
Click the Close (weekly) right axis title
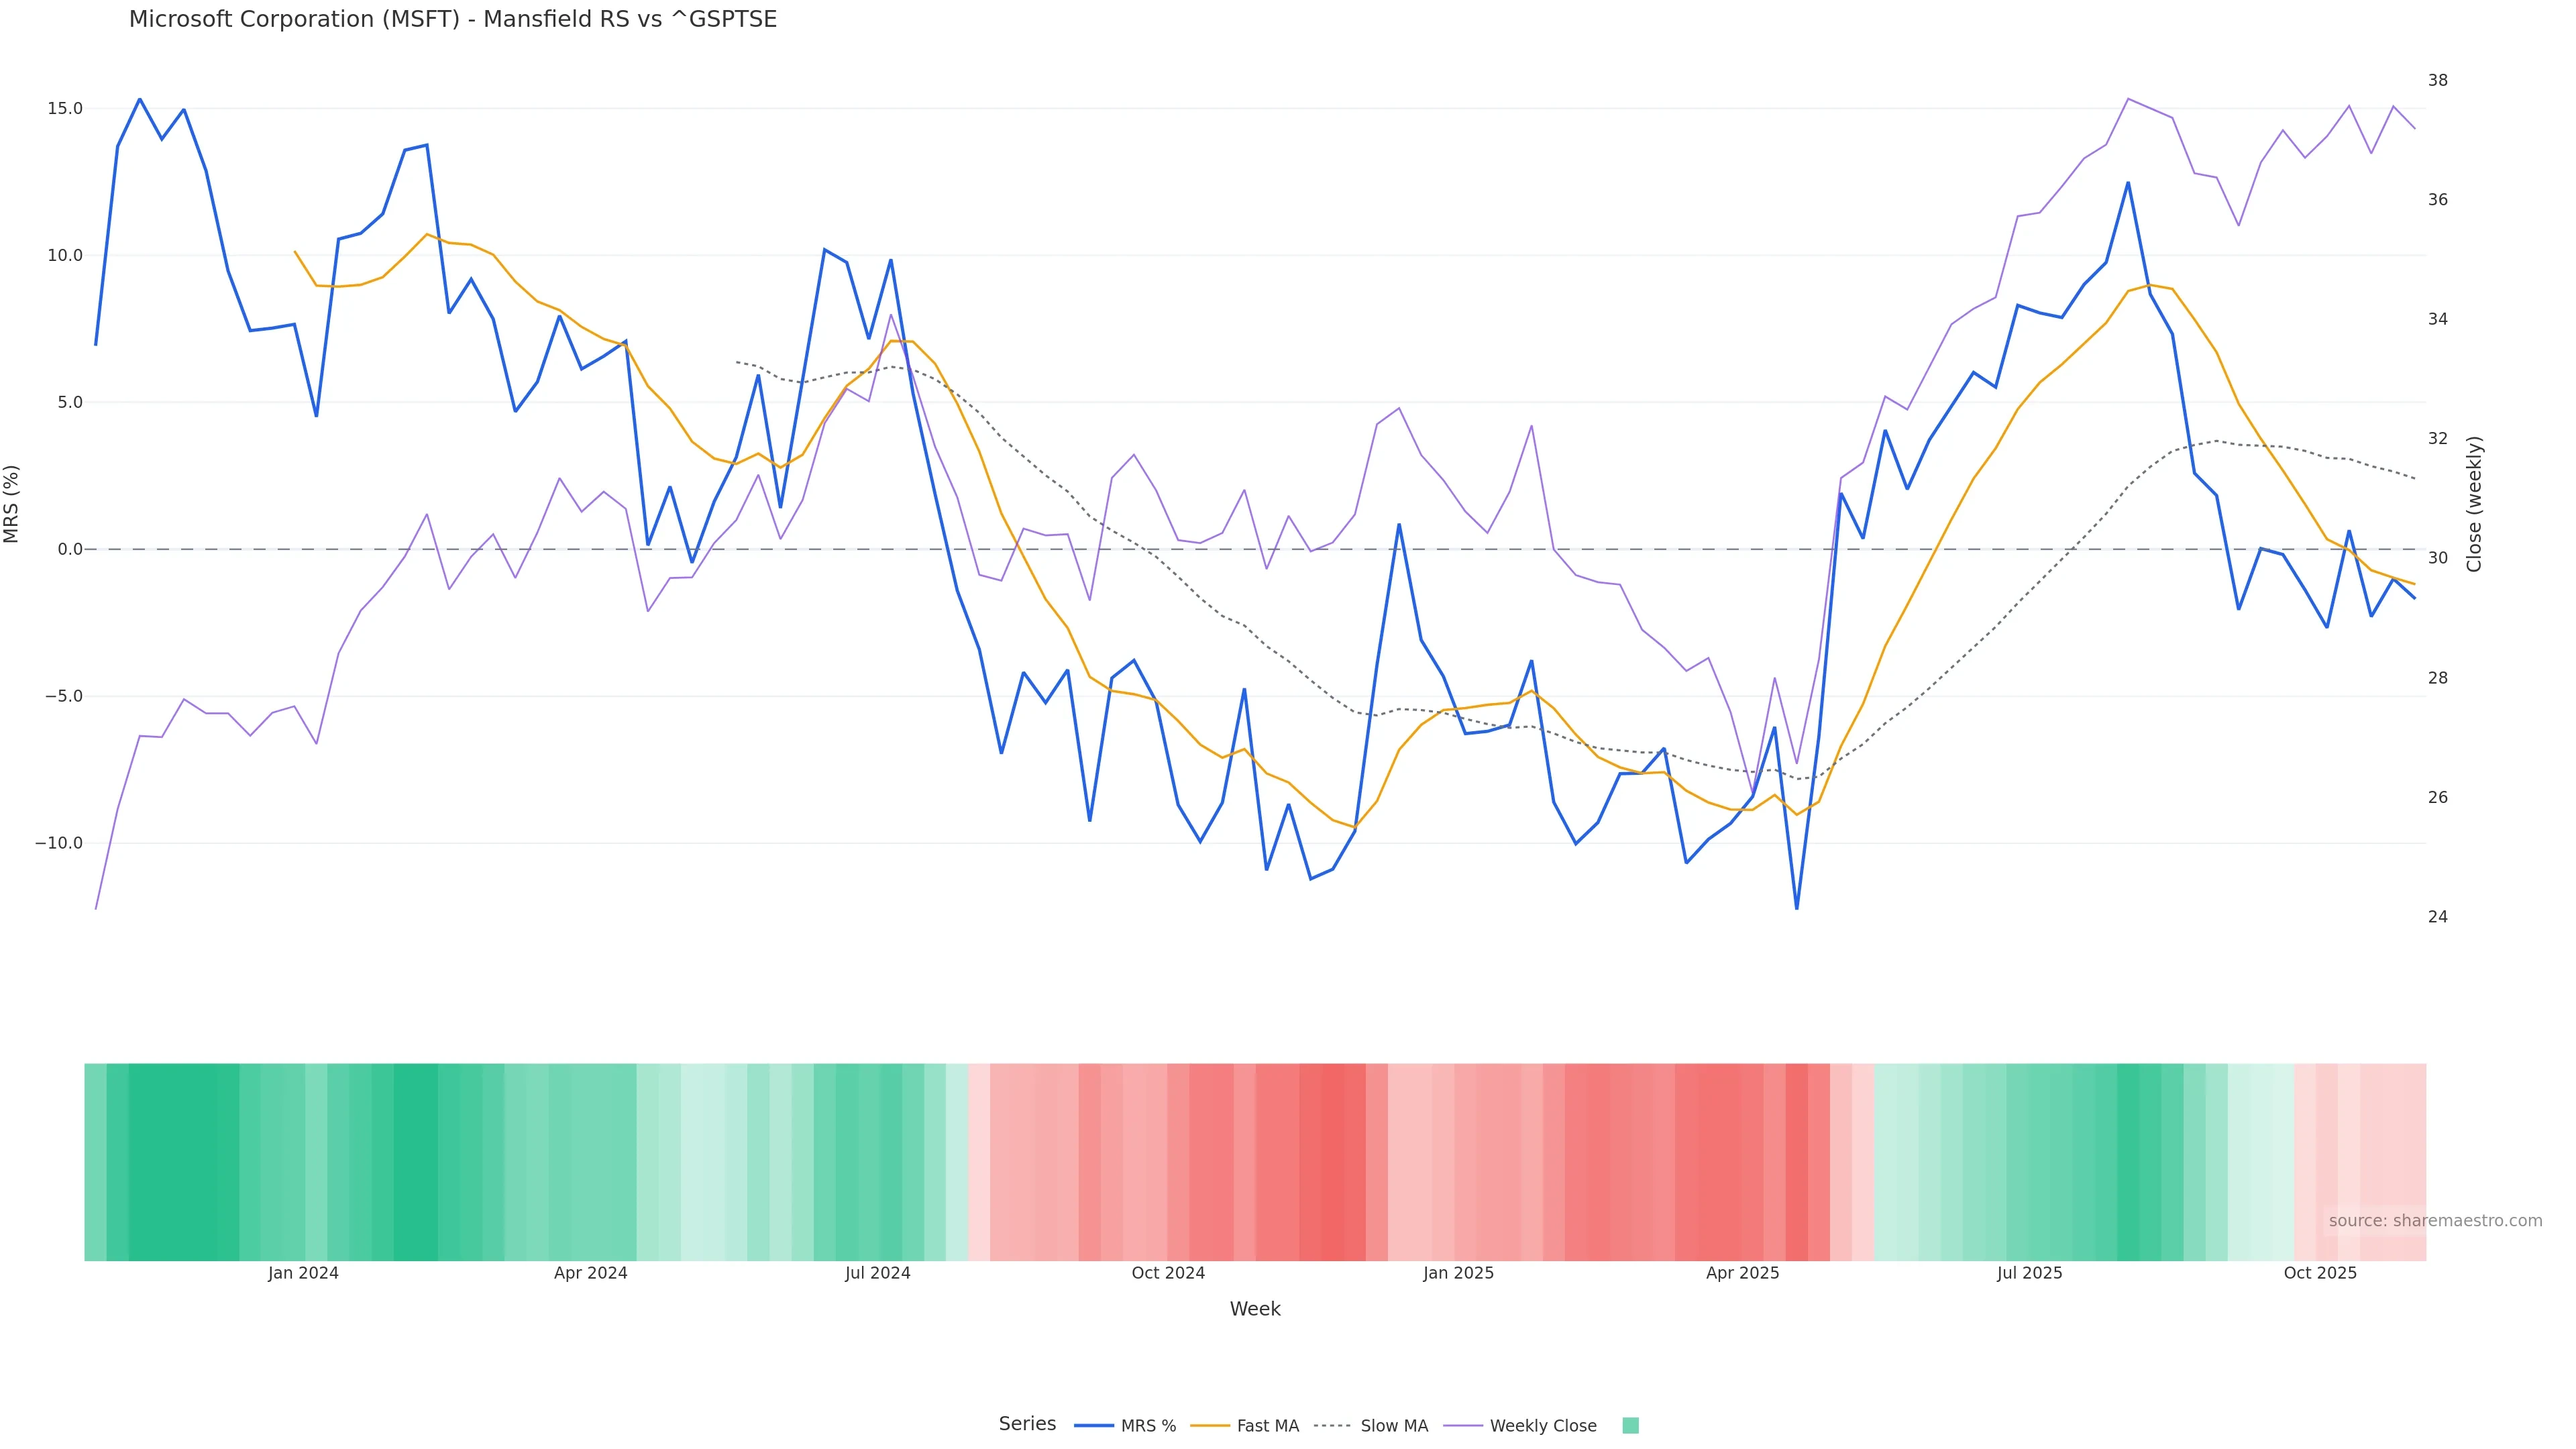[x=2474, y=504]
